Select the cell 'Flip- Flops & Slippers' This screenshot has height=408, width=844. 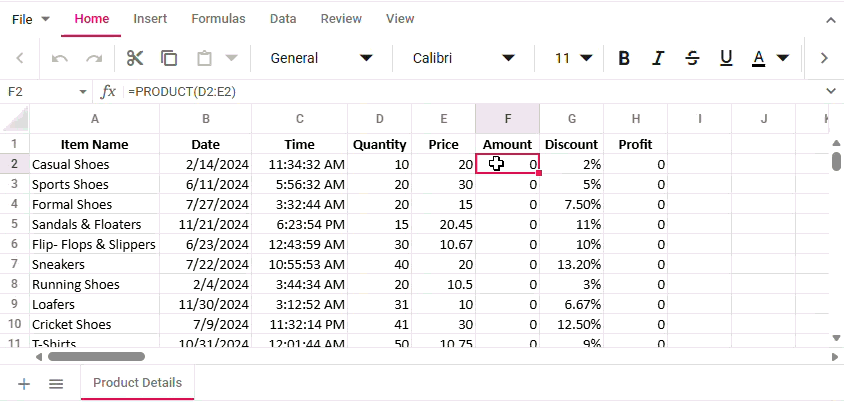click(95, 244)
